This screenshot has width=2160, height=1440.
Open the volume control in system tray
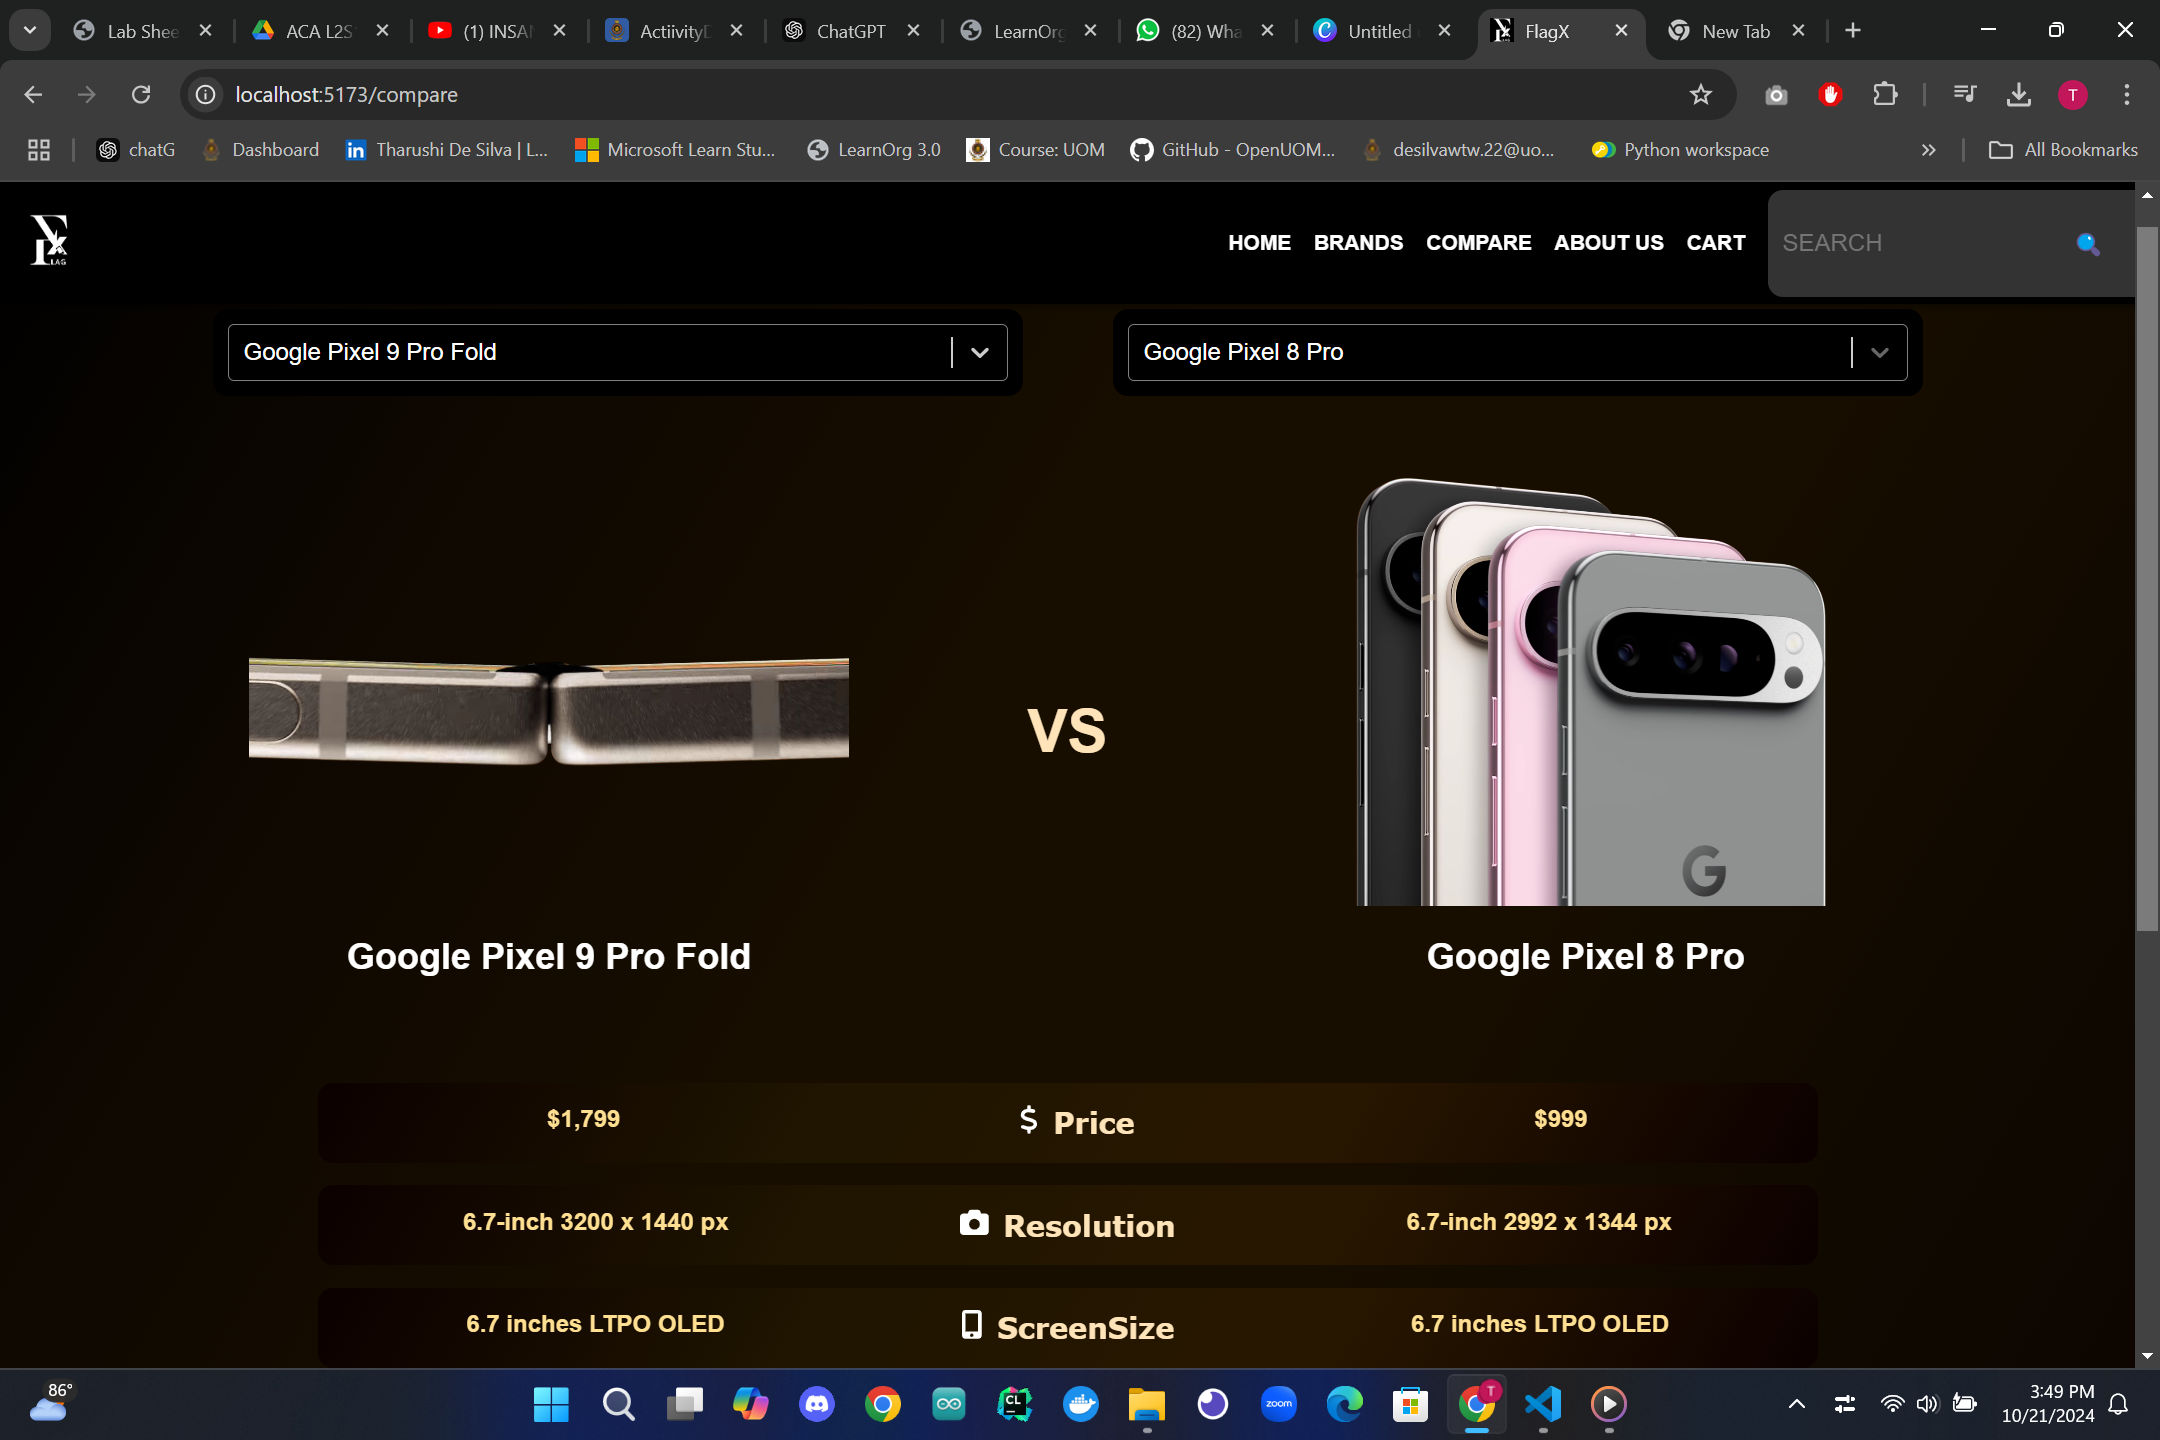tap(1926, 1404)
